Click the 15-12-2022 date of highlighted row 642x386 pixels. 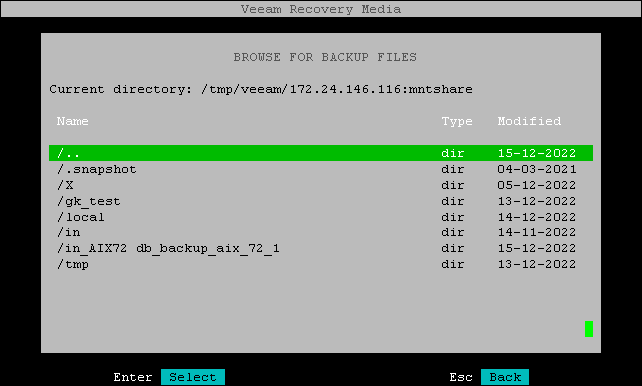(x=537, y=153)
